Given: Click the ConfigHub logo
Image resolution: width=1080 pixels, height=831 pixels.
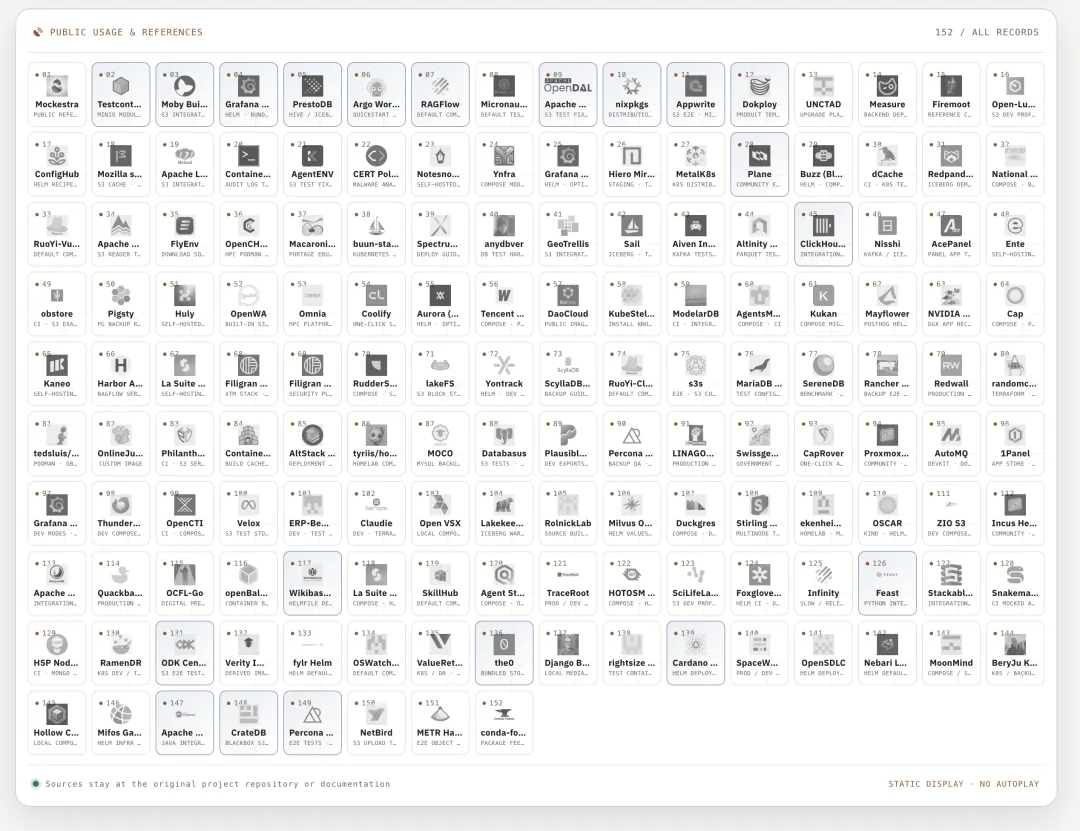Looking at the screenshot, I should coord(57,156).
